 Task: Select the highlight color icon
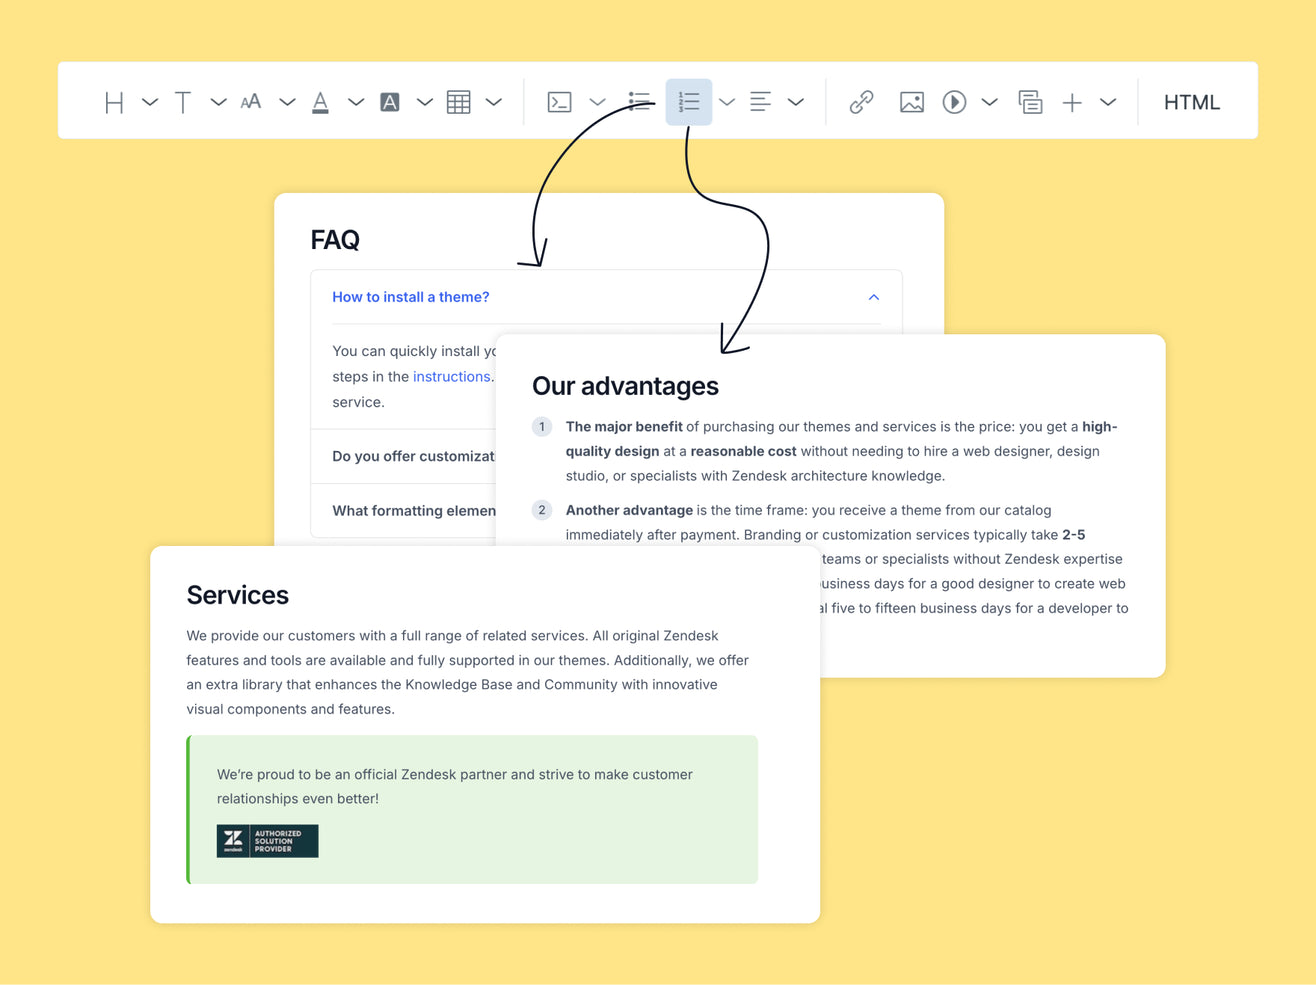(390, 101)
